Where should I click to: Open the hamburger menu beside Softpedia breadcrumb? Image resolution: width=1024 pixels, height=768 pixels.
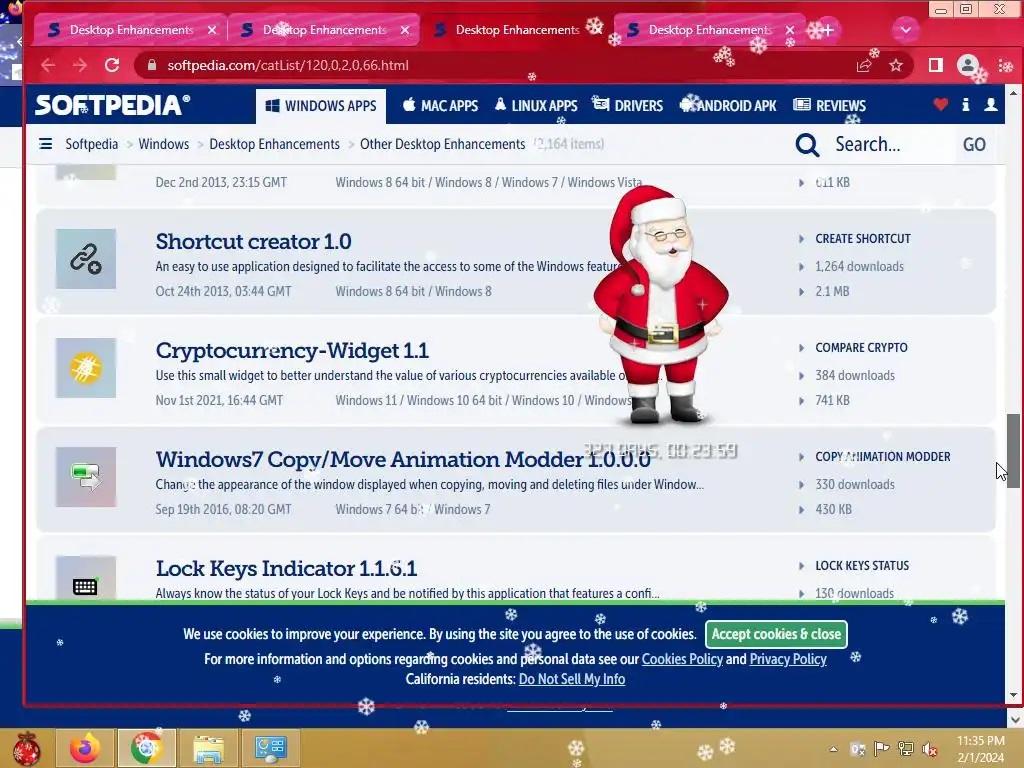point(46,144)
